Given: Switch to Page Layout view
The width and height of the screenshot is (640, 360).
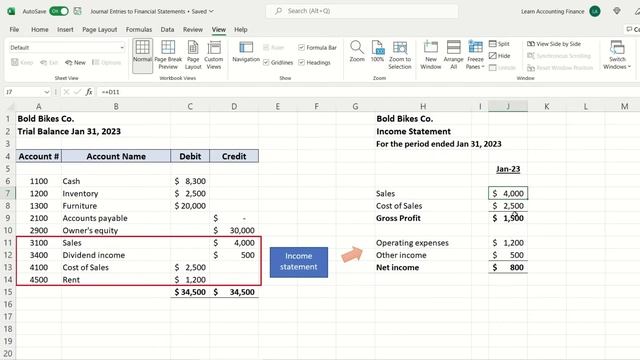Looking at the screenshot, I should tap(193, 56).
